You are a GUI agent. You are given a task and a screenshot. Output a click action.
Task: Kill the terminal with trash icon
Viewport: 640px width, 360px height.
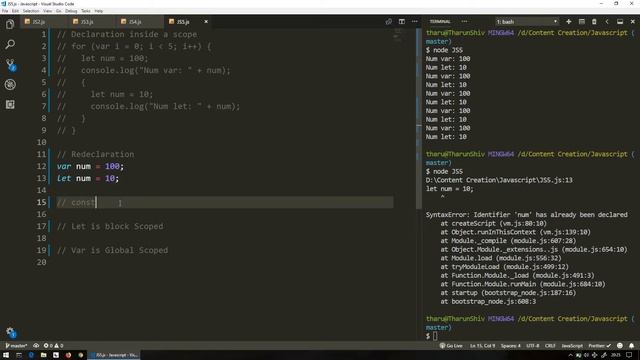pos(594,22)
